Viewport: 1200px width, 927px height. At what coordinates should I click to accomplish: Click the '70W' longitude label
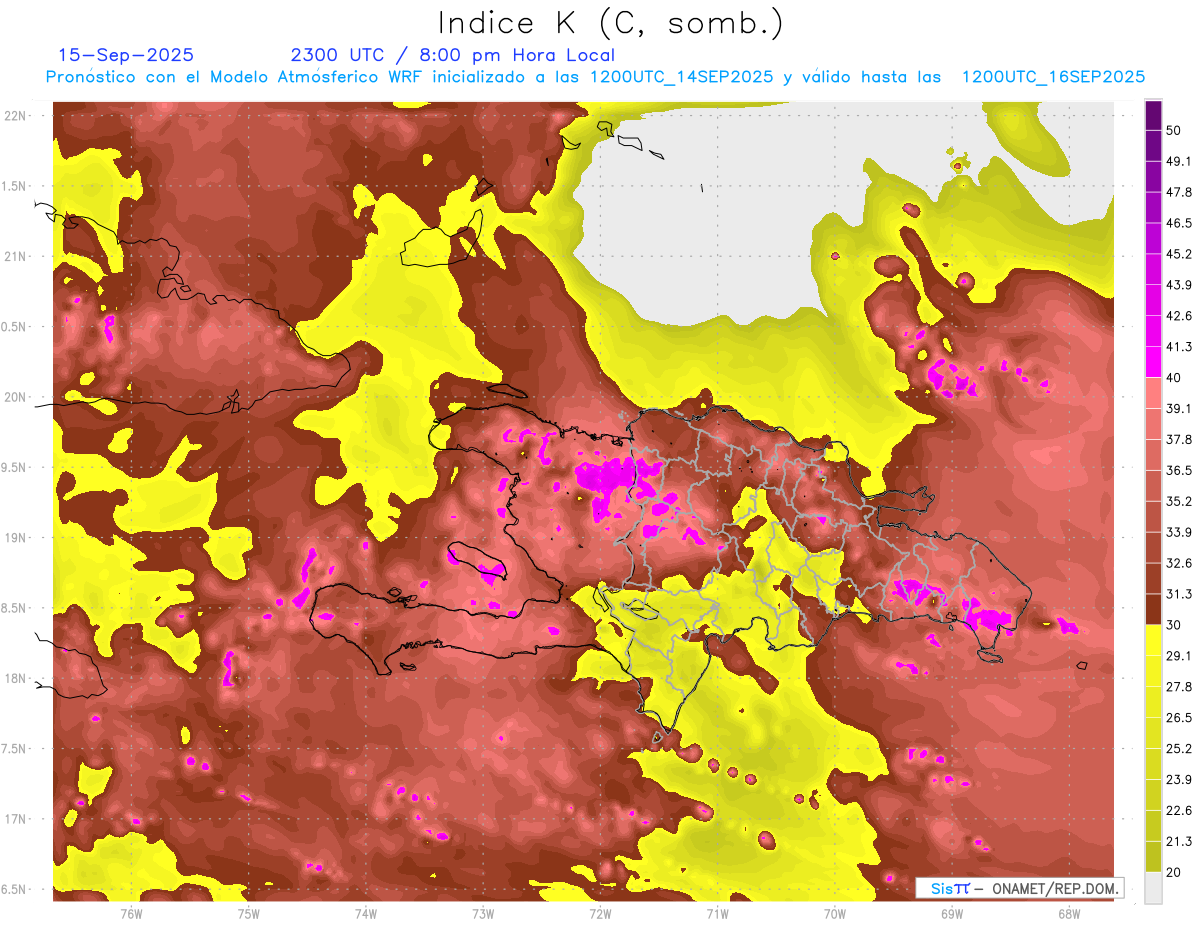click(x=835, y=914)
